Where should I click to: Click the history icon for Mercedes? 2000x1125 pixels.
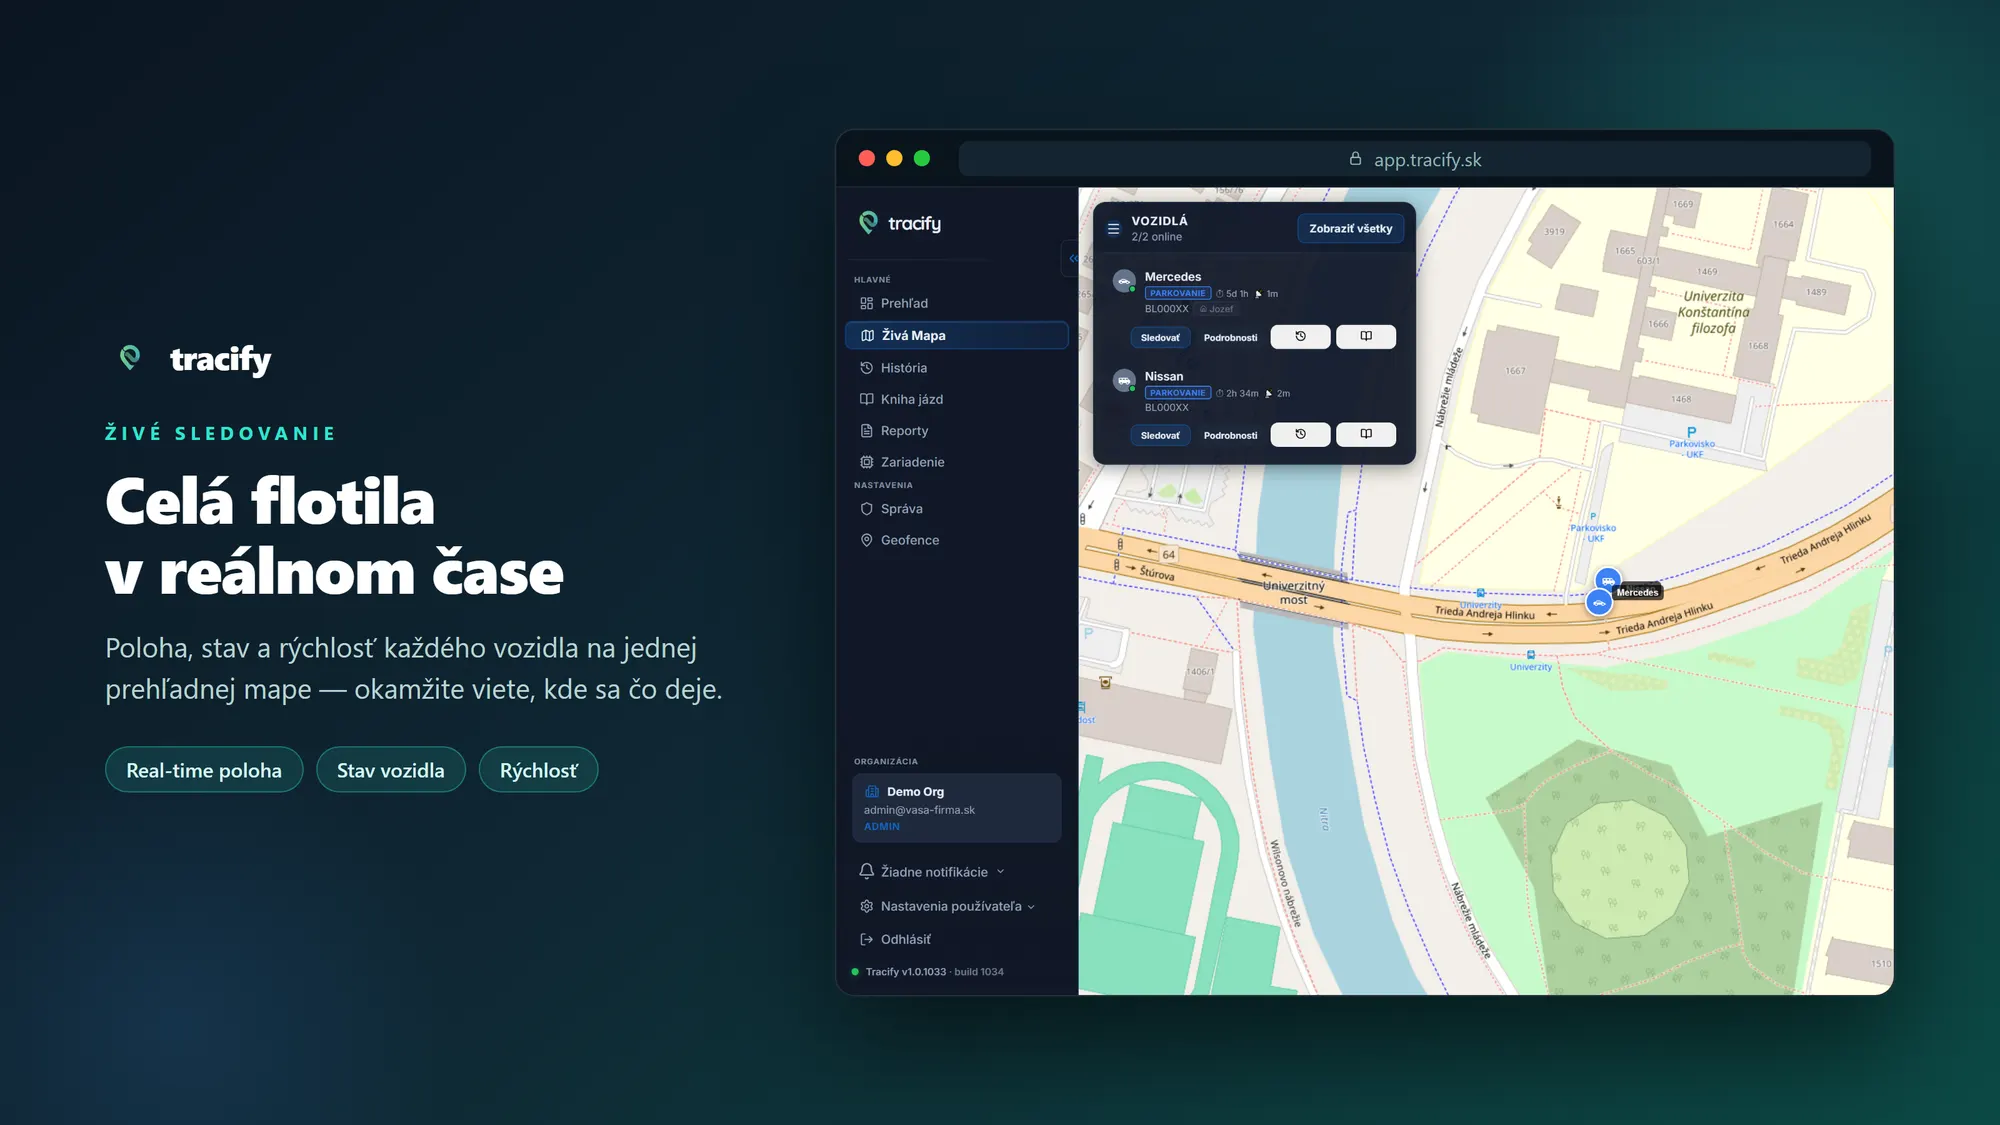pos(1300,337)
